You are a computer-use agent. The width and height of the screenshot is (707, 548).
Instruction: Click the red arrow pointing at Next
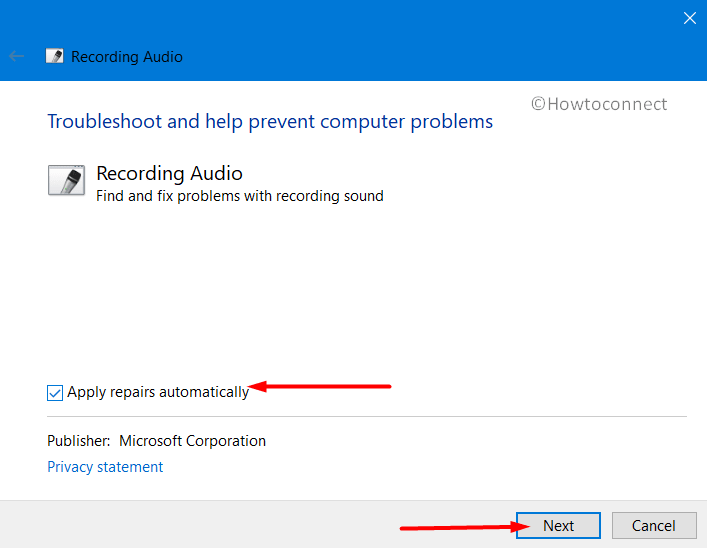[465, 527]
